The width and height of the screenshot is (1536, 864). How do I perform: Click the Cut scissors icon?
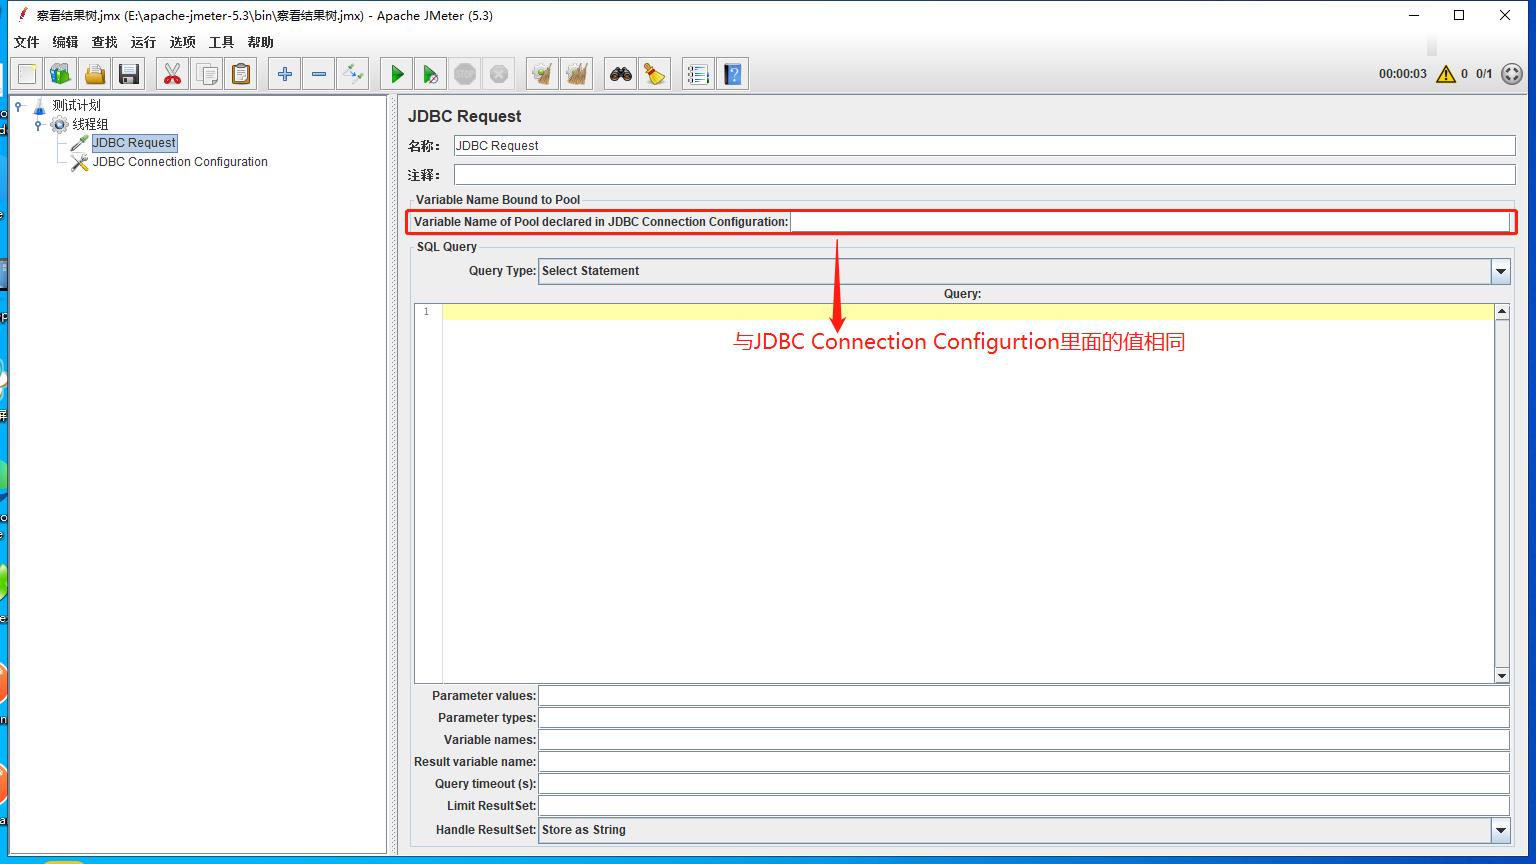pos(173,74)
